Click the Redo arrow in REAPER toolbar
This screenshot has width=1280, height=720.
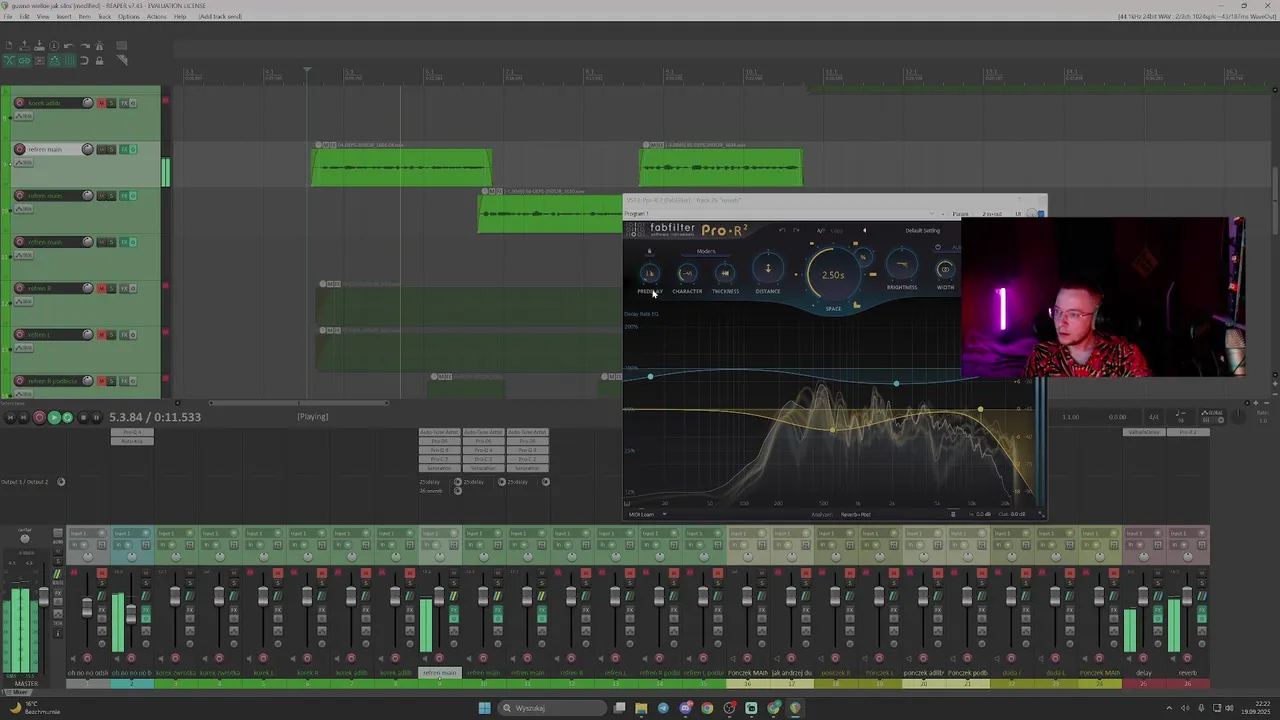click(x=85, y=45)
